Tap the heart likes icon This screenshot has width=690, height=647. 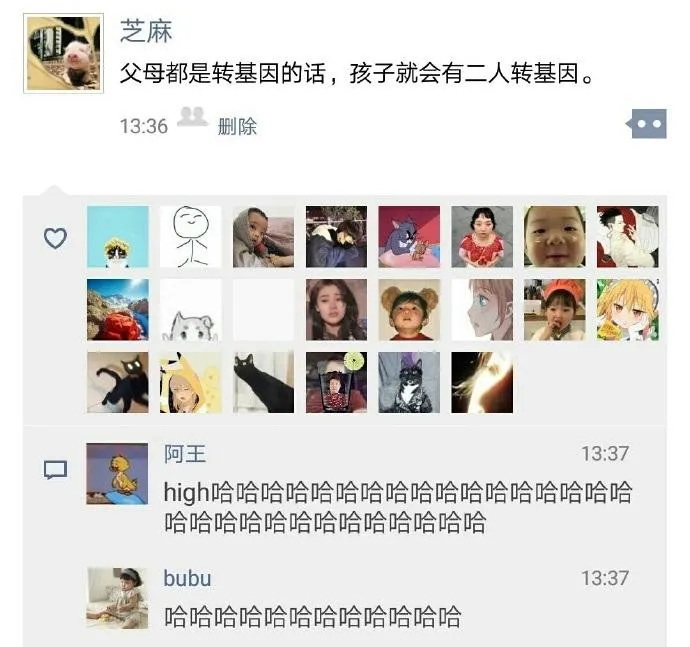pos(55,238)
